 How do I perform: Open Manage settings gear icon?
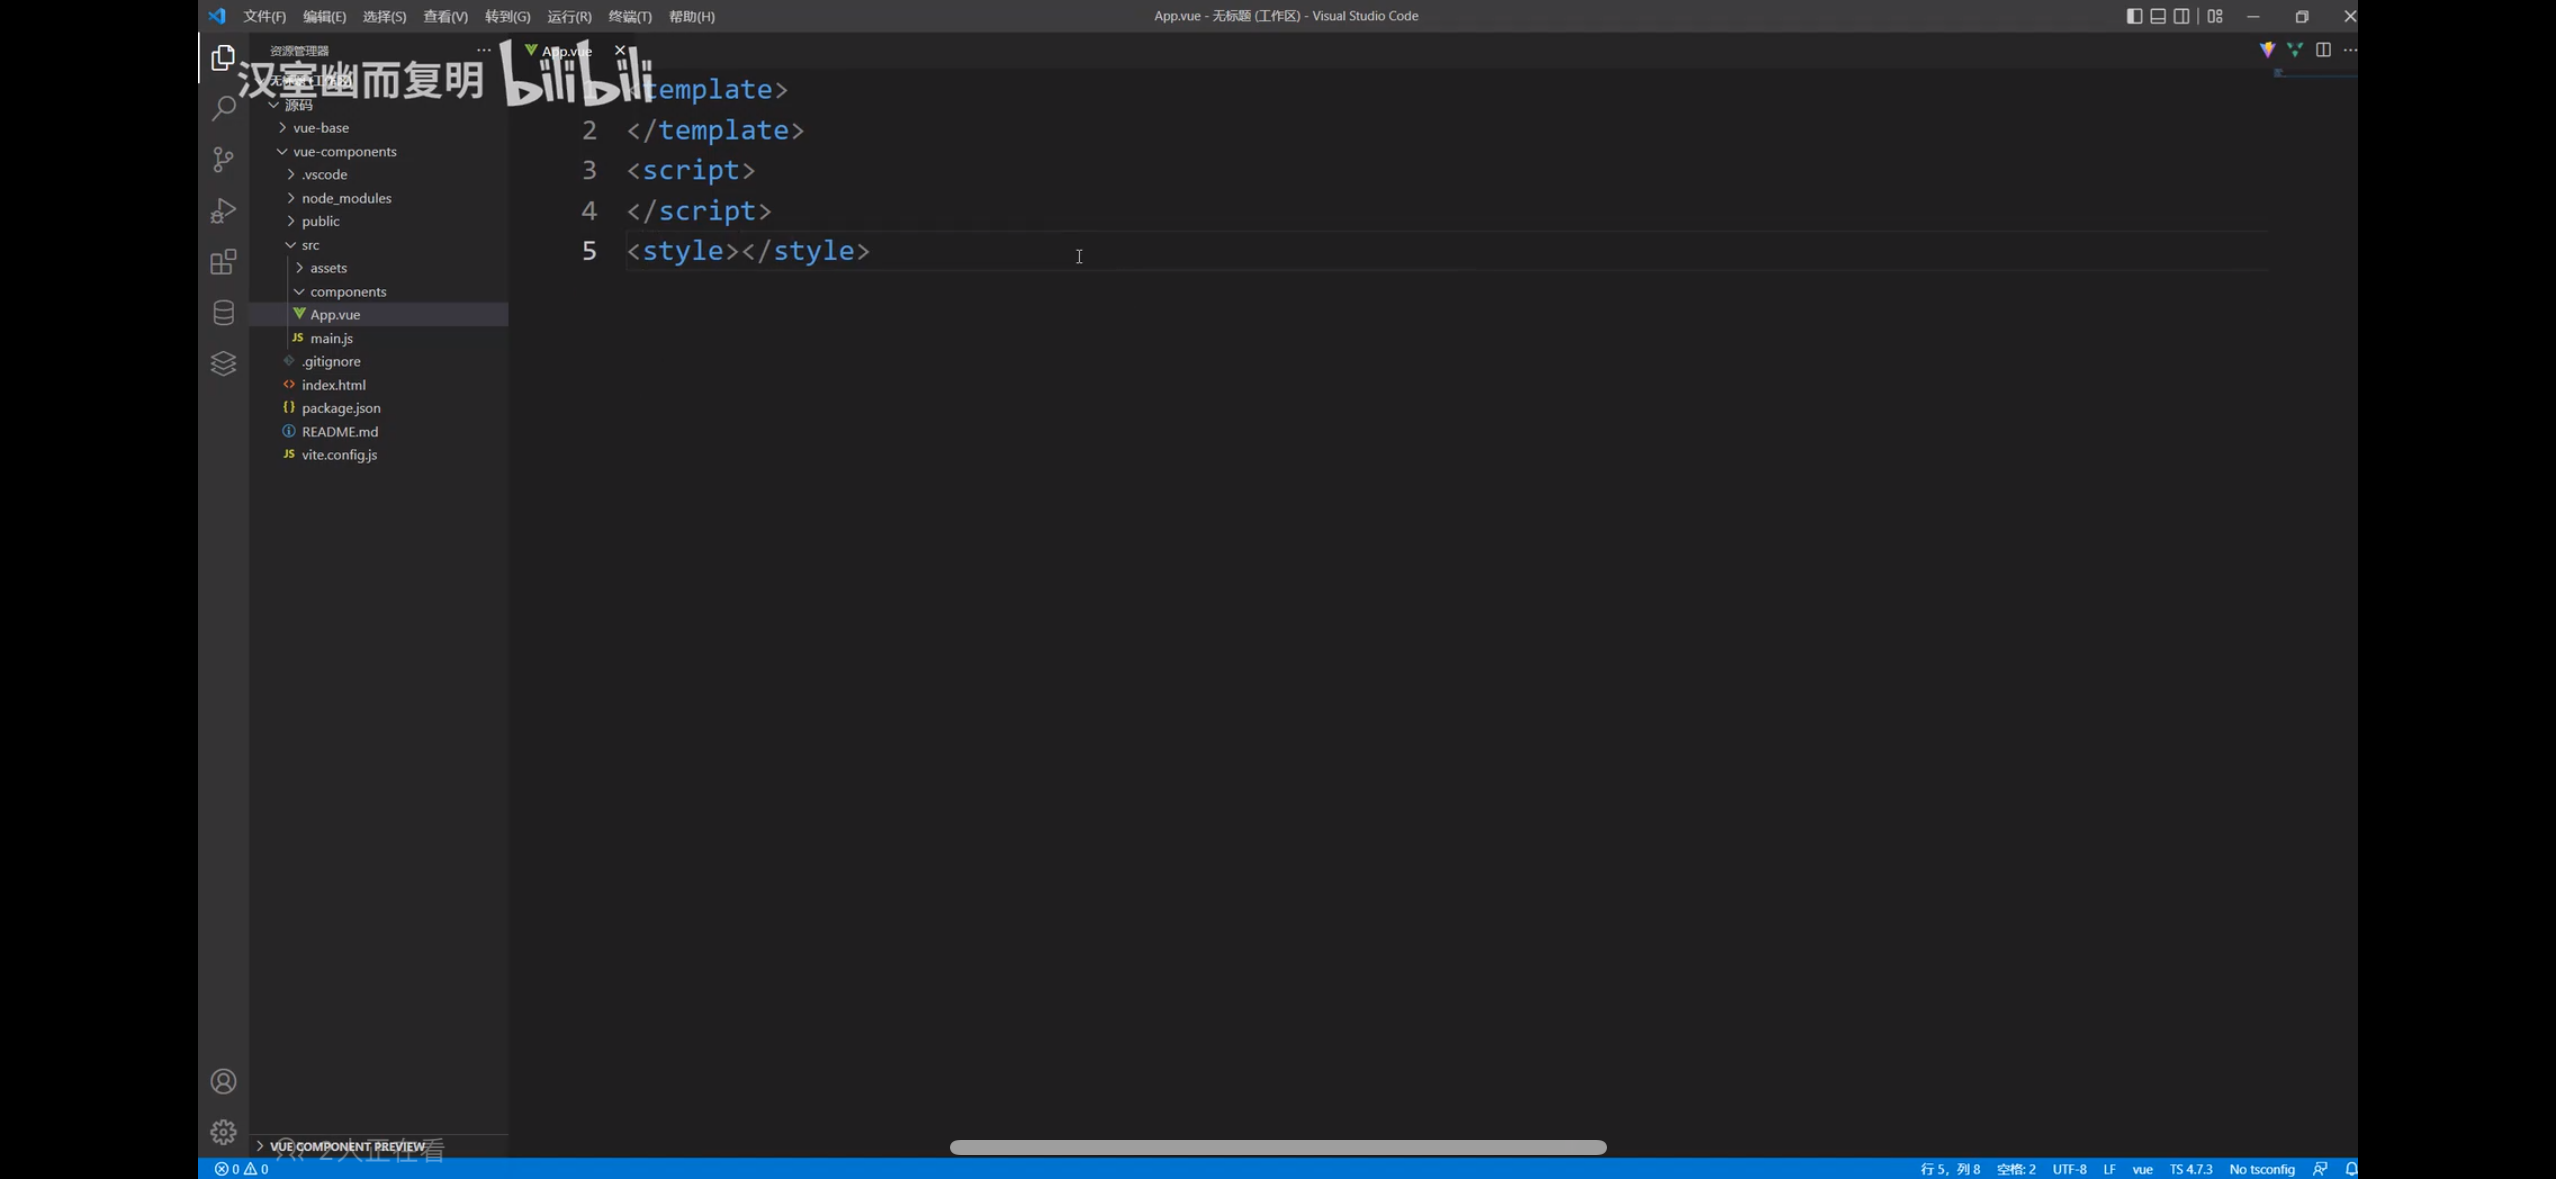[x=223, y=1132]
